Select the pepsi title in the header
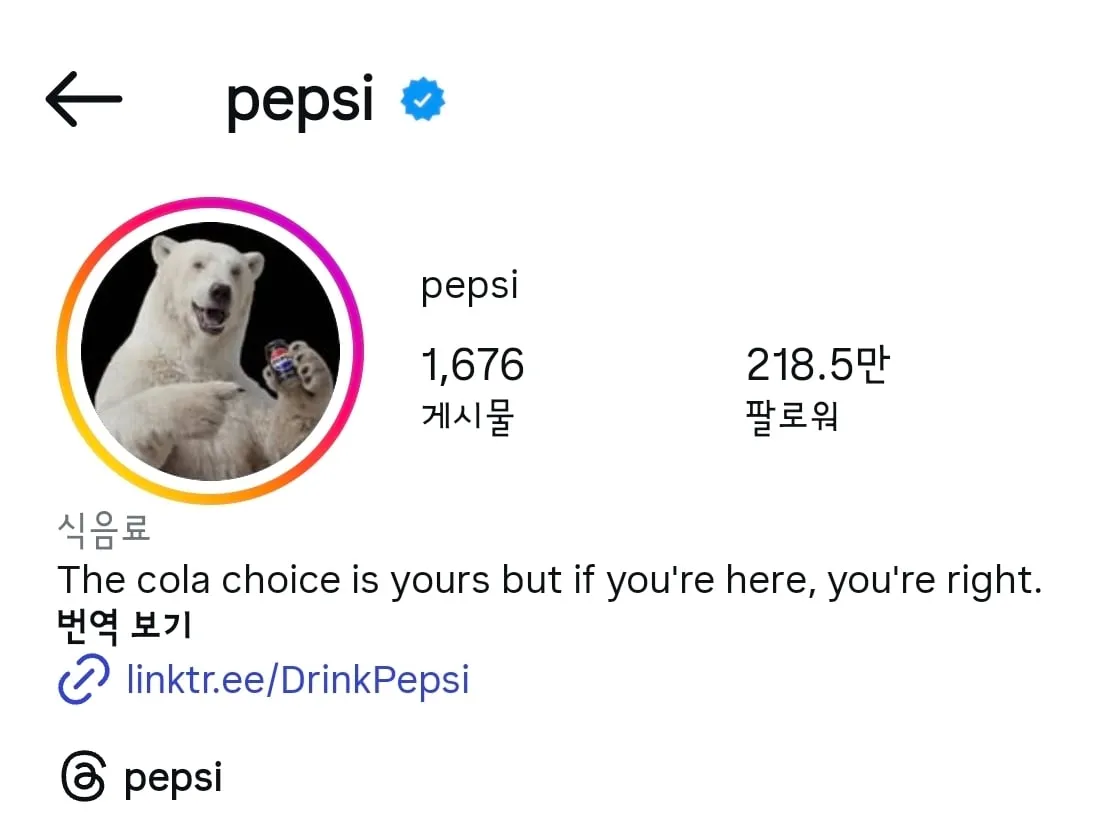This screenshot has width=1106, height=834. 298,98
